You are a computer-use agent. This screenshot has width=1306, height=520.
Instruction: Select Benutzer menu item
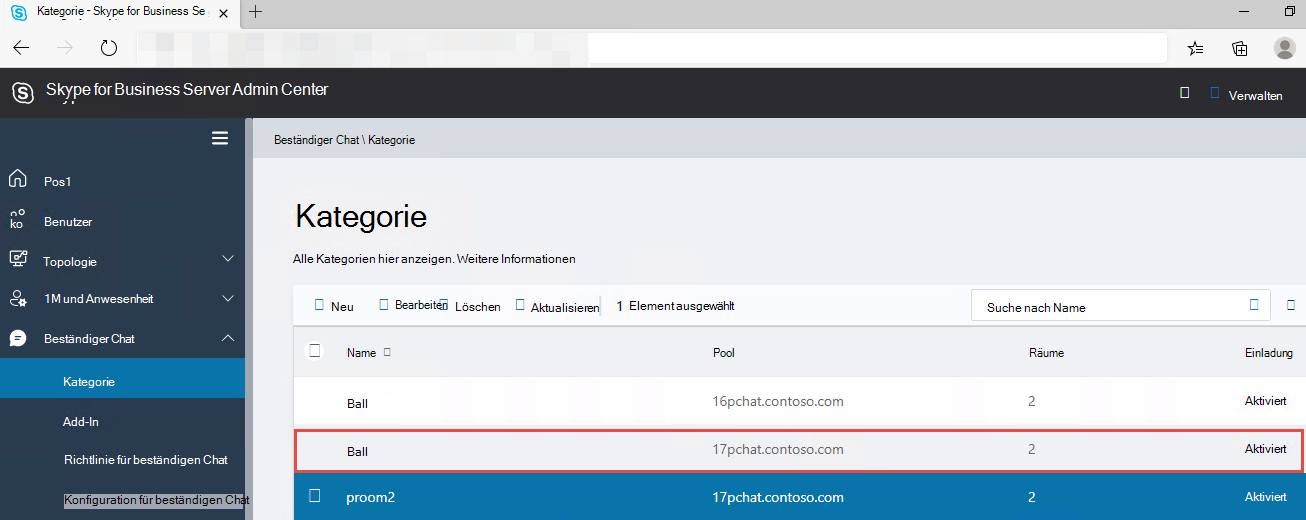pos(68,221)
